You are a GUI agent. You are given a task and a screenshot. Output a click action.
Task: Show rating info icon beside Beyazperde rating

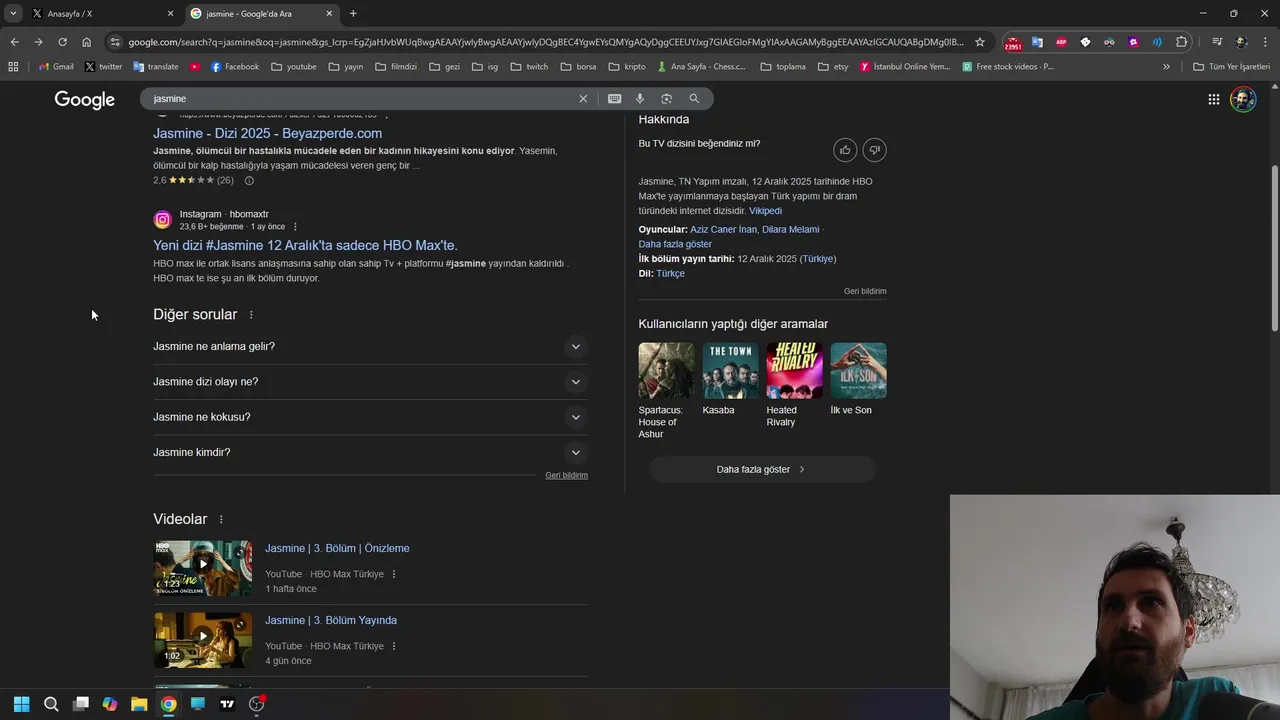pos(249,181)
